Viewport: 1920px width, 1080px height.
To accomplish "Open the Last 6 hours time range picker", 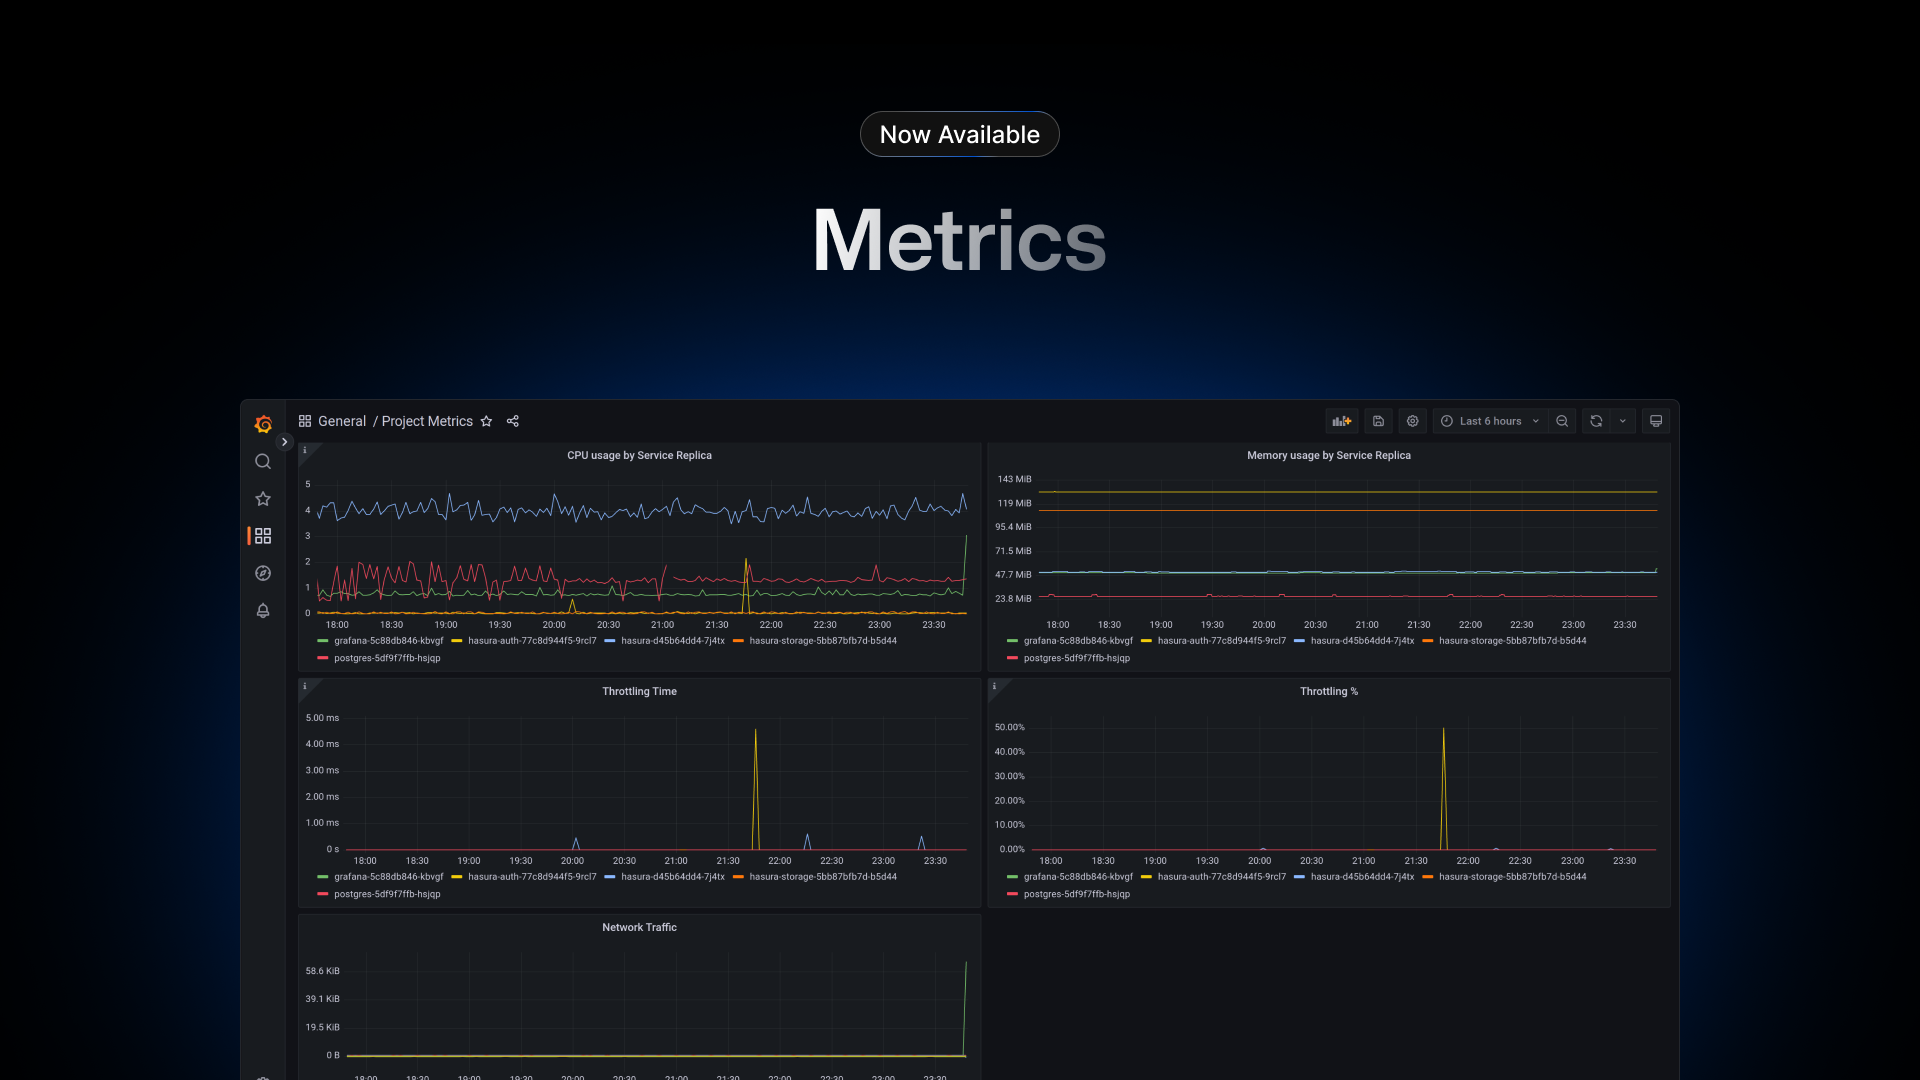I will click(x=1488, y=421).
